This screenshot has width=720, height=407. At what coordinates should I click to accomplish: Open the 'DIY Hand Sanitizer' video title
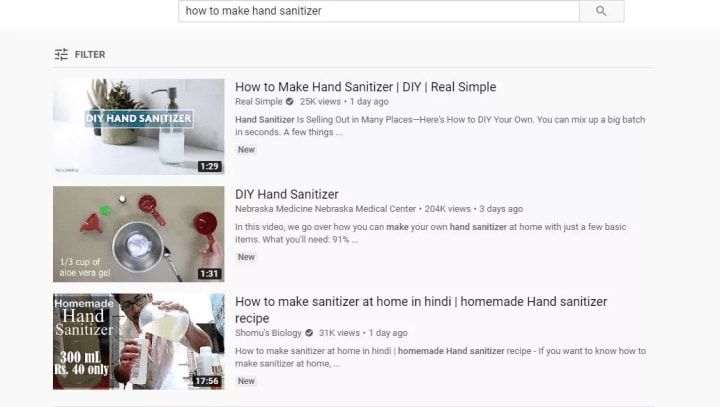[x=287, y=194]
